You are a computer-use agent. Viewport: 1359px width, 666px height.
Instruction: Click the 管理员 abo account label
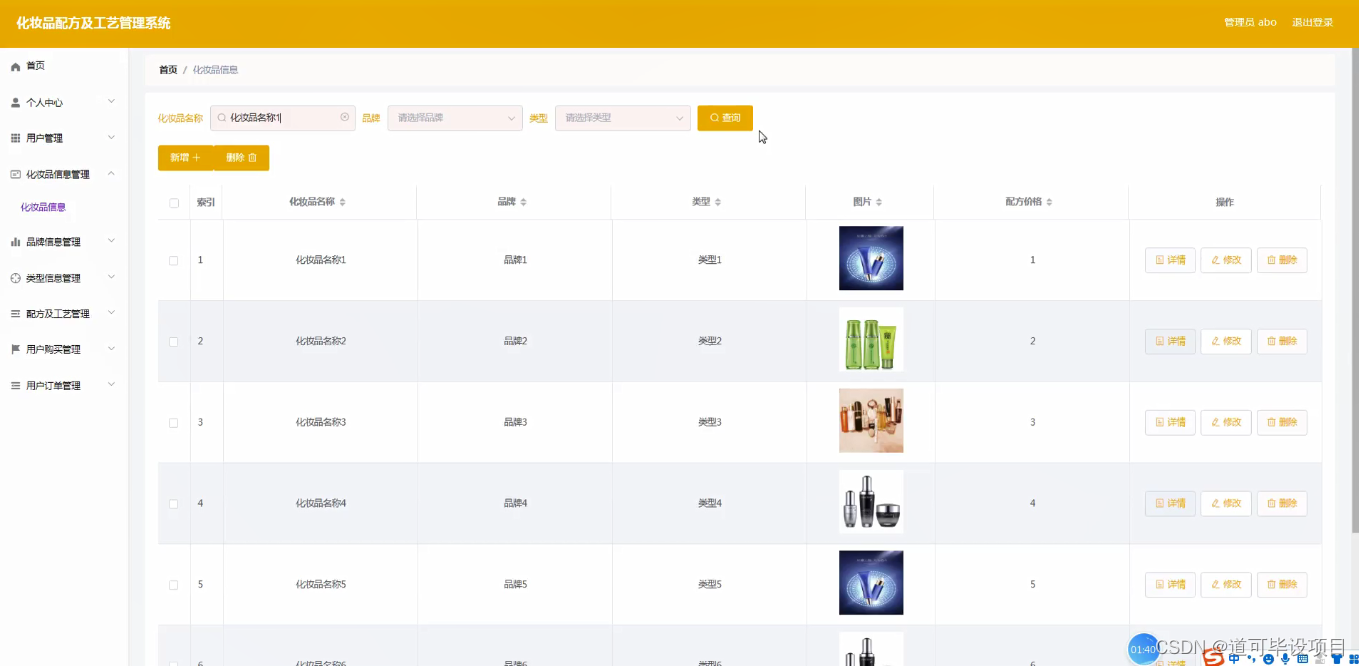[1250, 22]
